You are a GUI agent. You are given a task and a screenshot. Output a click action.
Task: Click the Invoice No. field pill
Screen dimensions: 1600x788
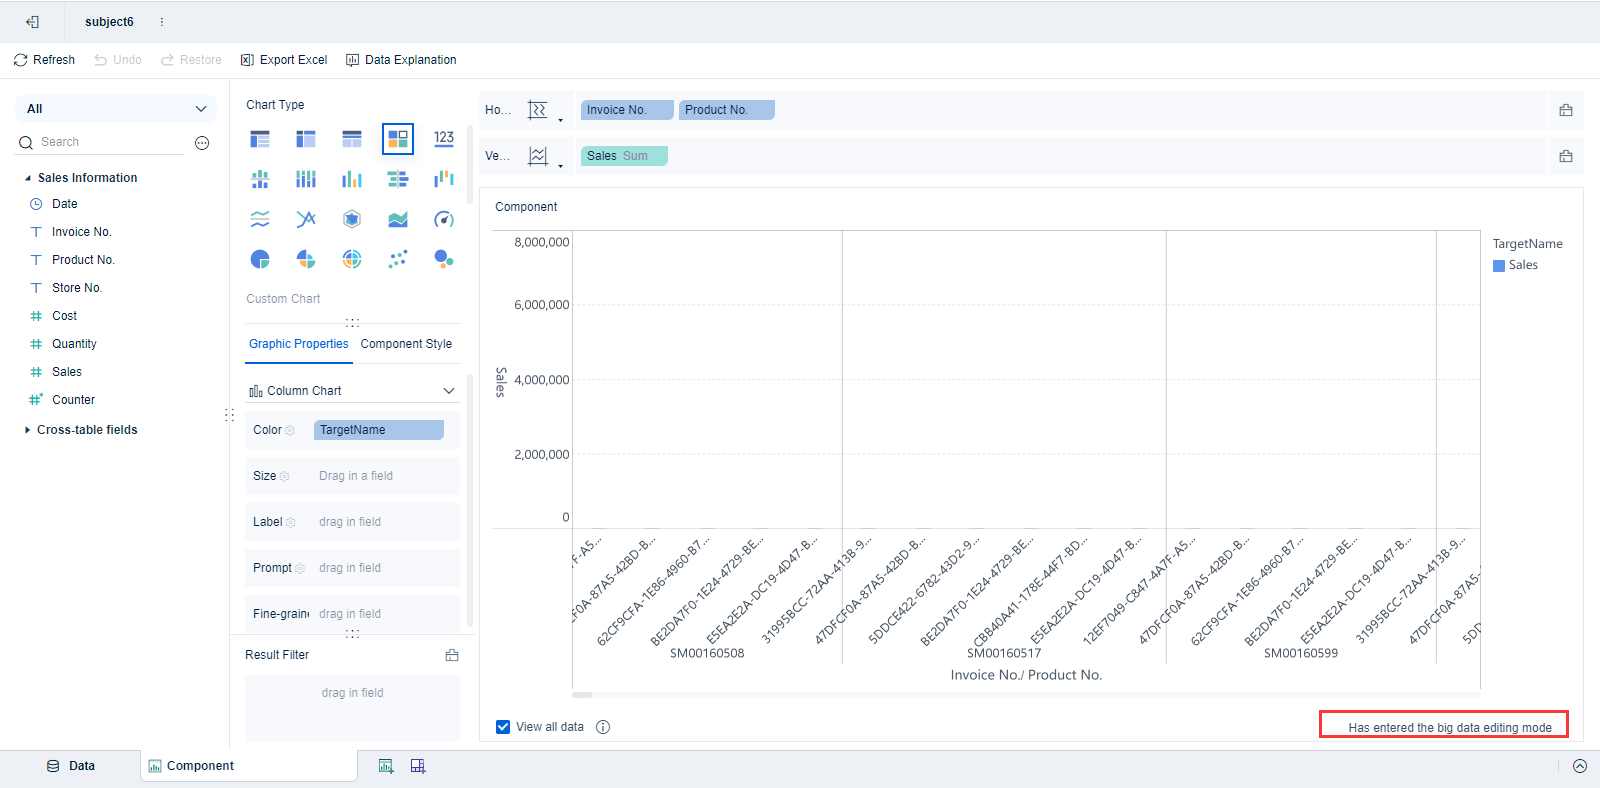pyautogui.click(x=627, y=110)
